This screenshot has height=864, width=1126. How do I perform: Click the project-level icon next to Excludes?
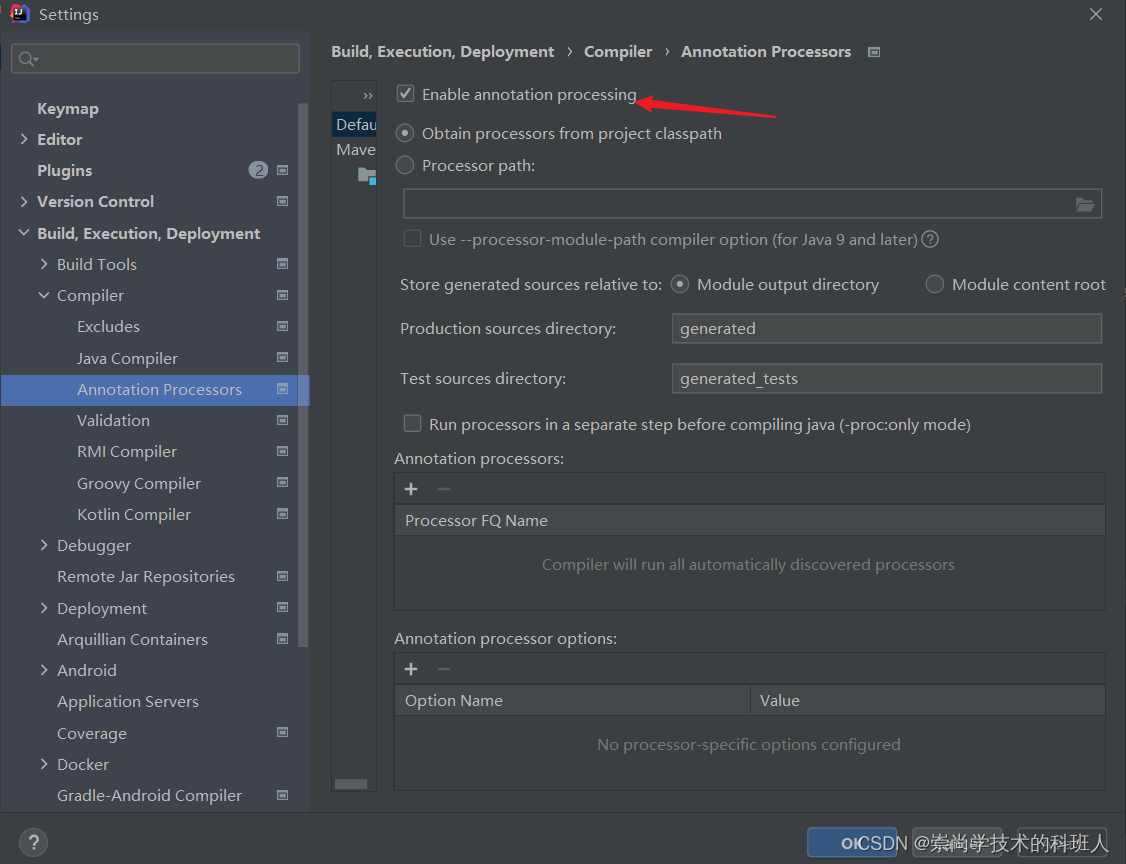(282, 326)
